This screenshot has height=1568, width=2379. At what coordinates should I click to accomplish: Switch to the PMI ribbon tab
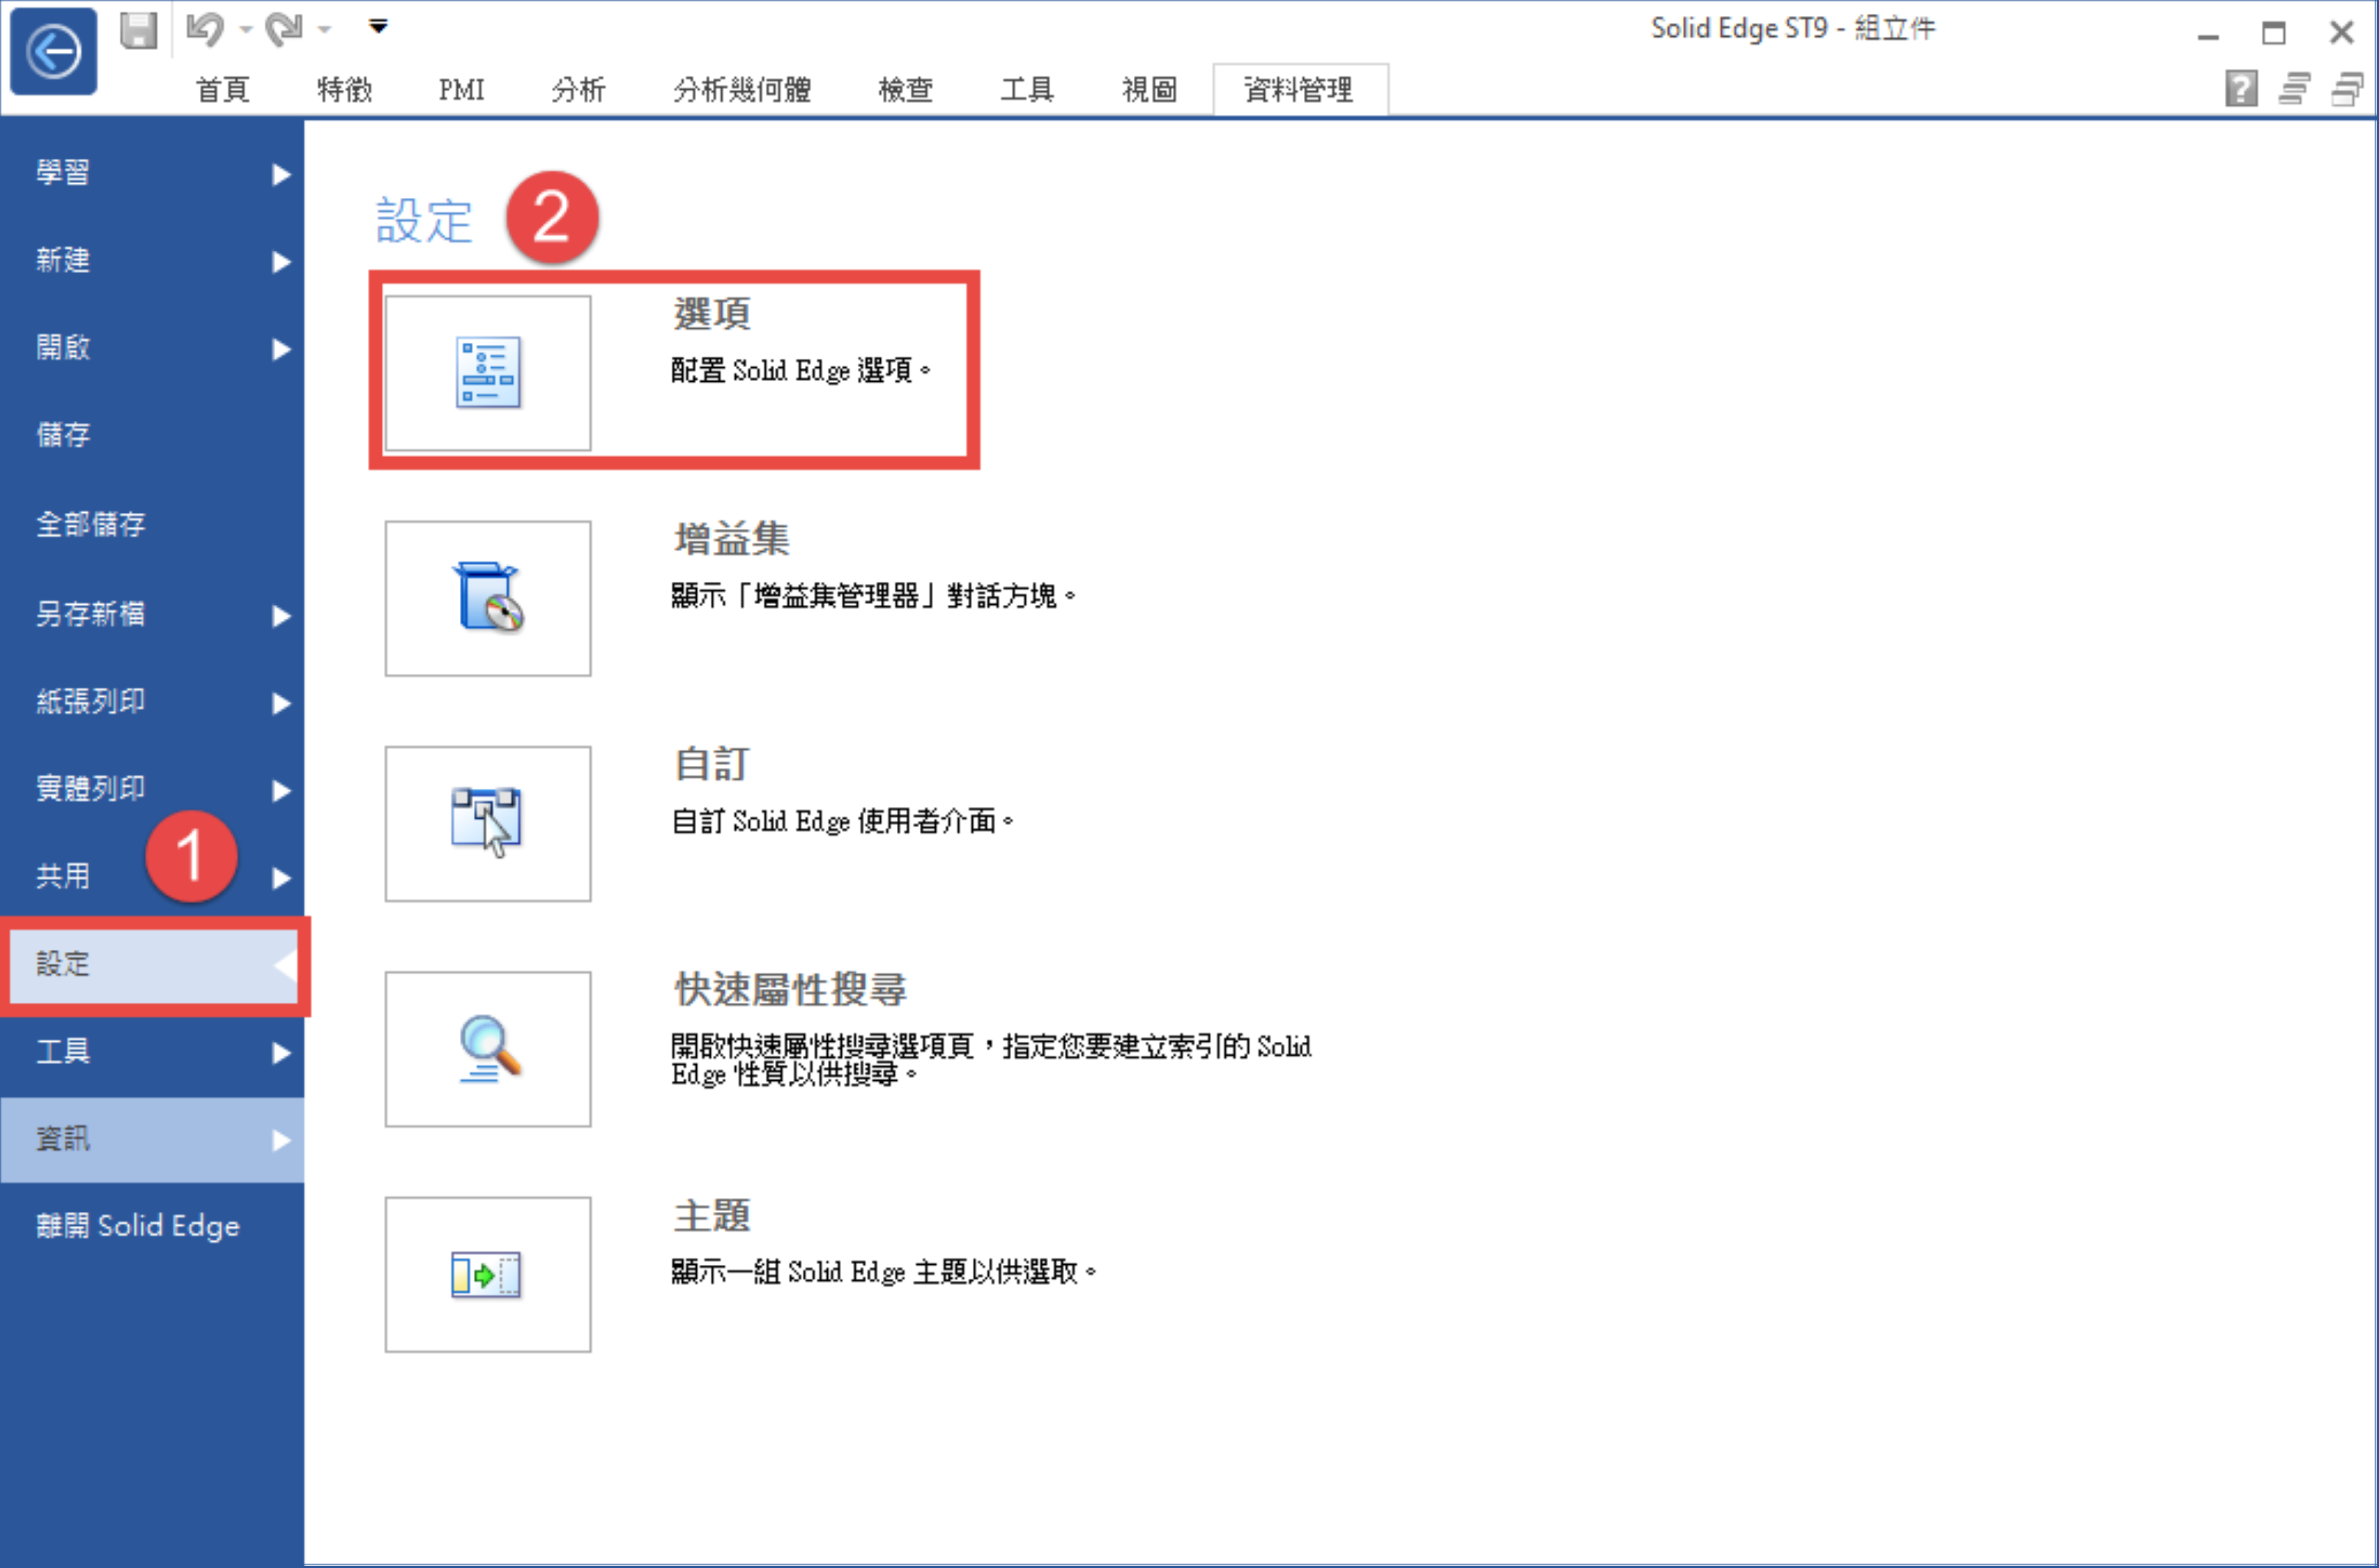461,90
